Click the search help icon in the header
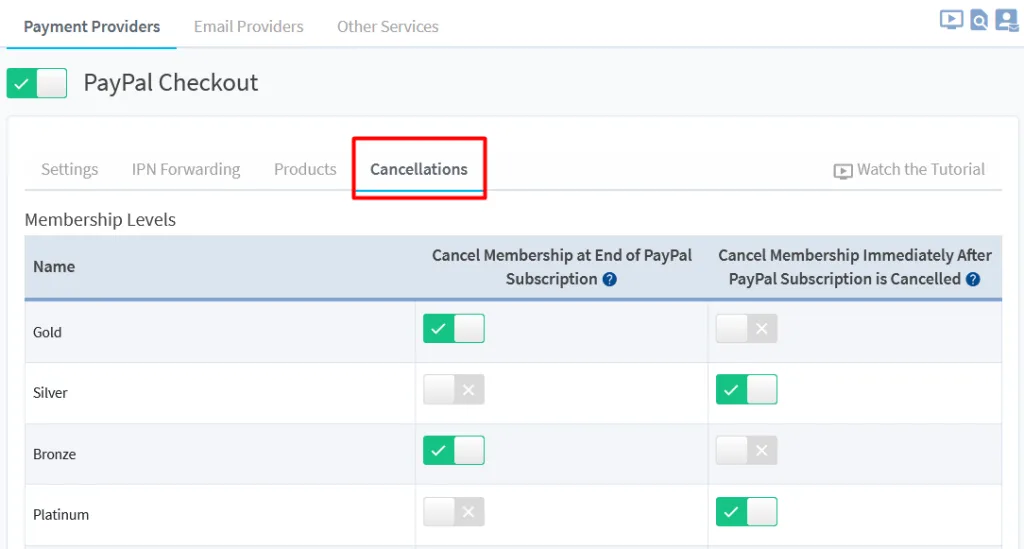This screenshot has height=549, width=1024. click(978, 20)
